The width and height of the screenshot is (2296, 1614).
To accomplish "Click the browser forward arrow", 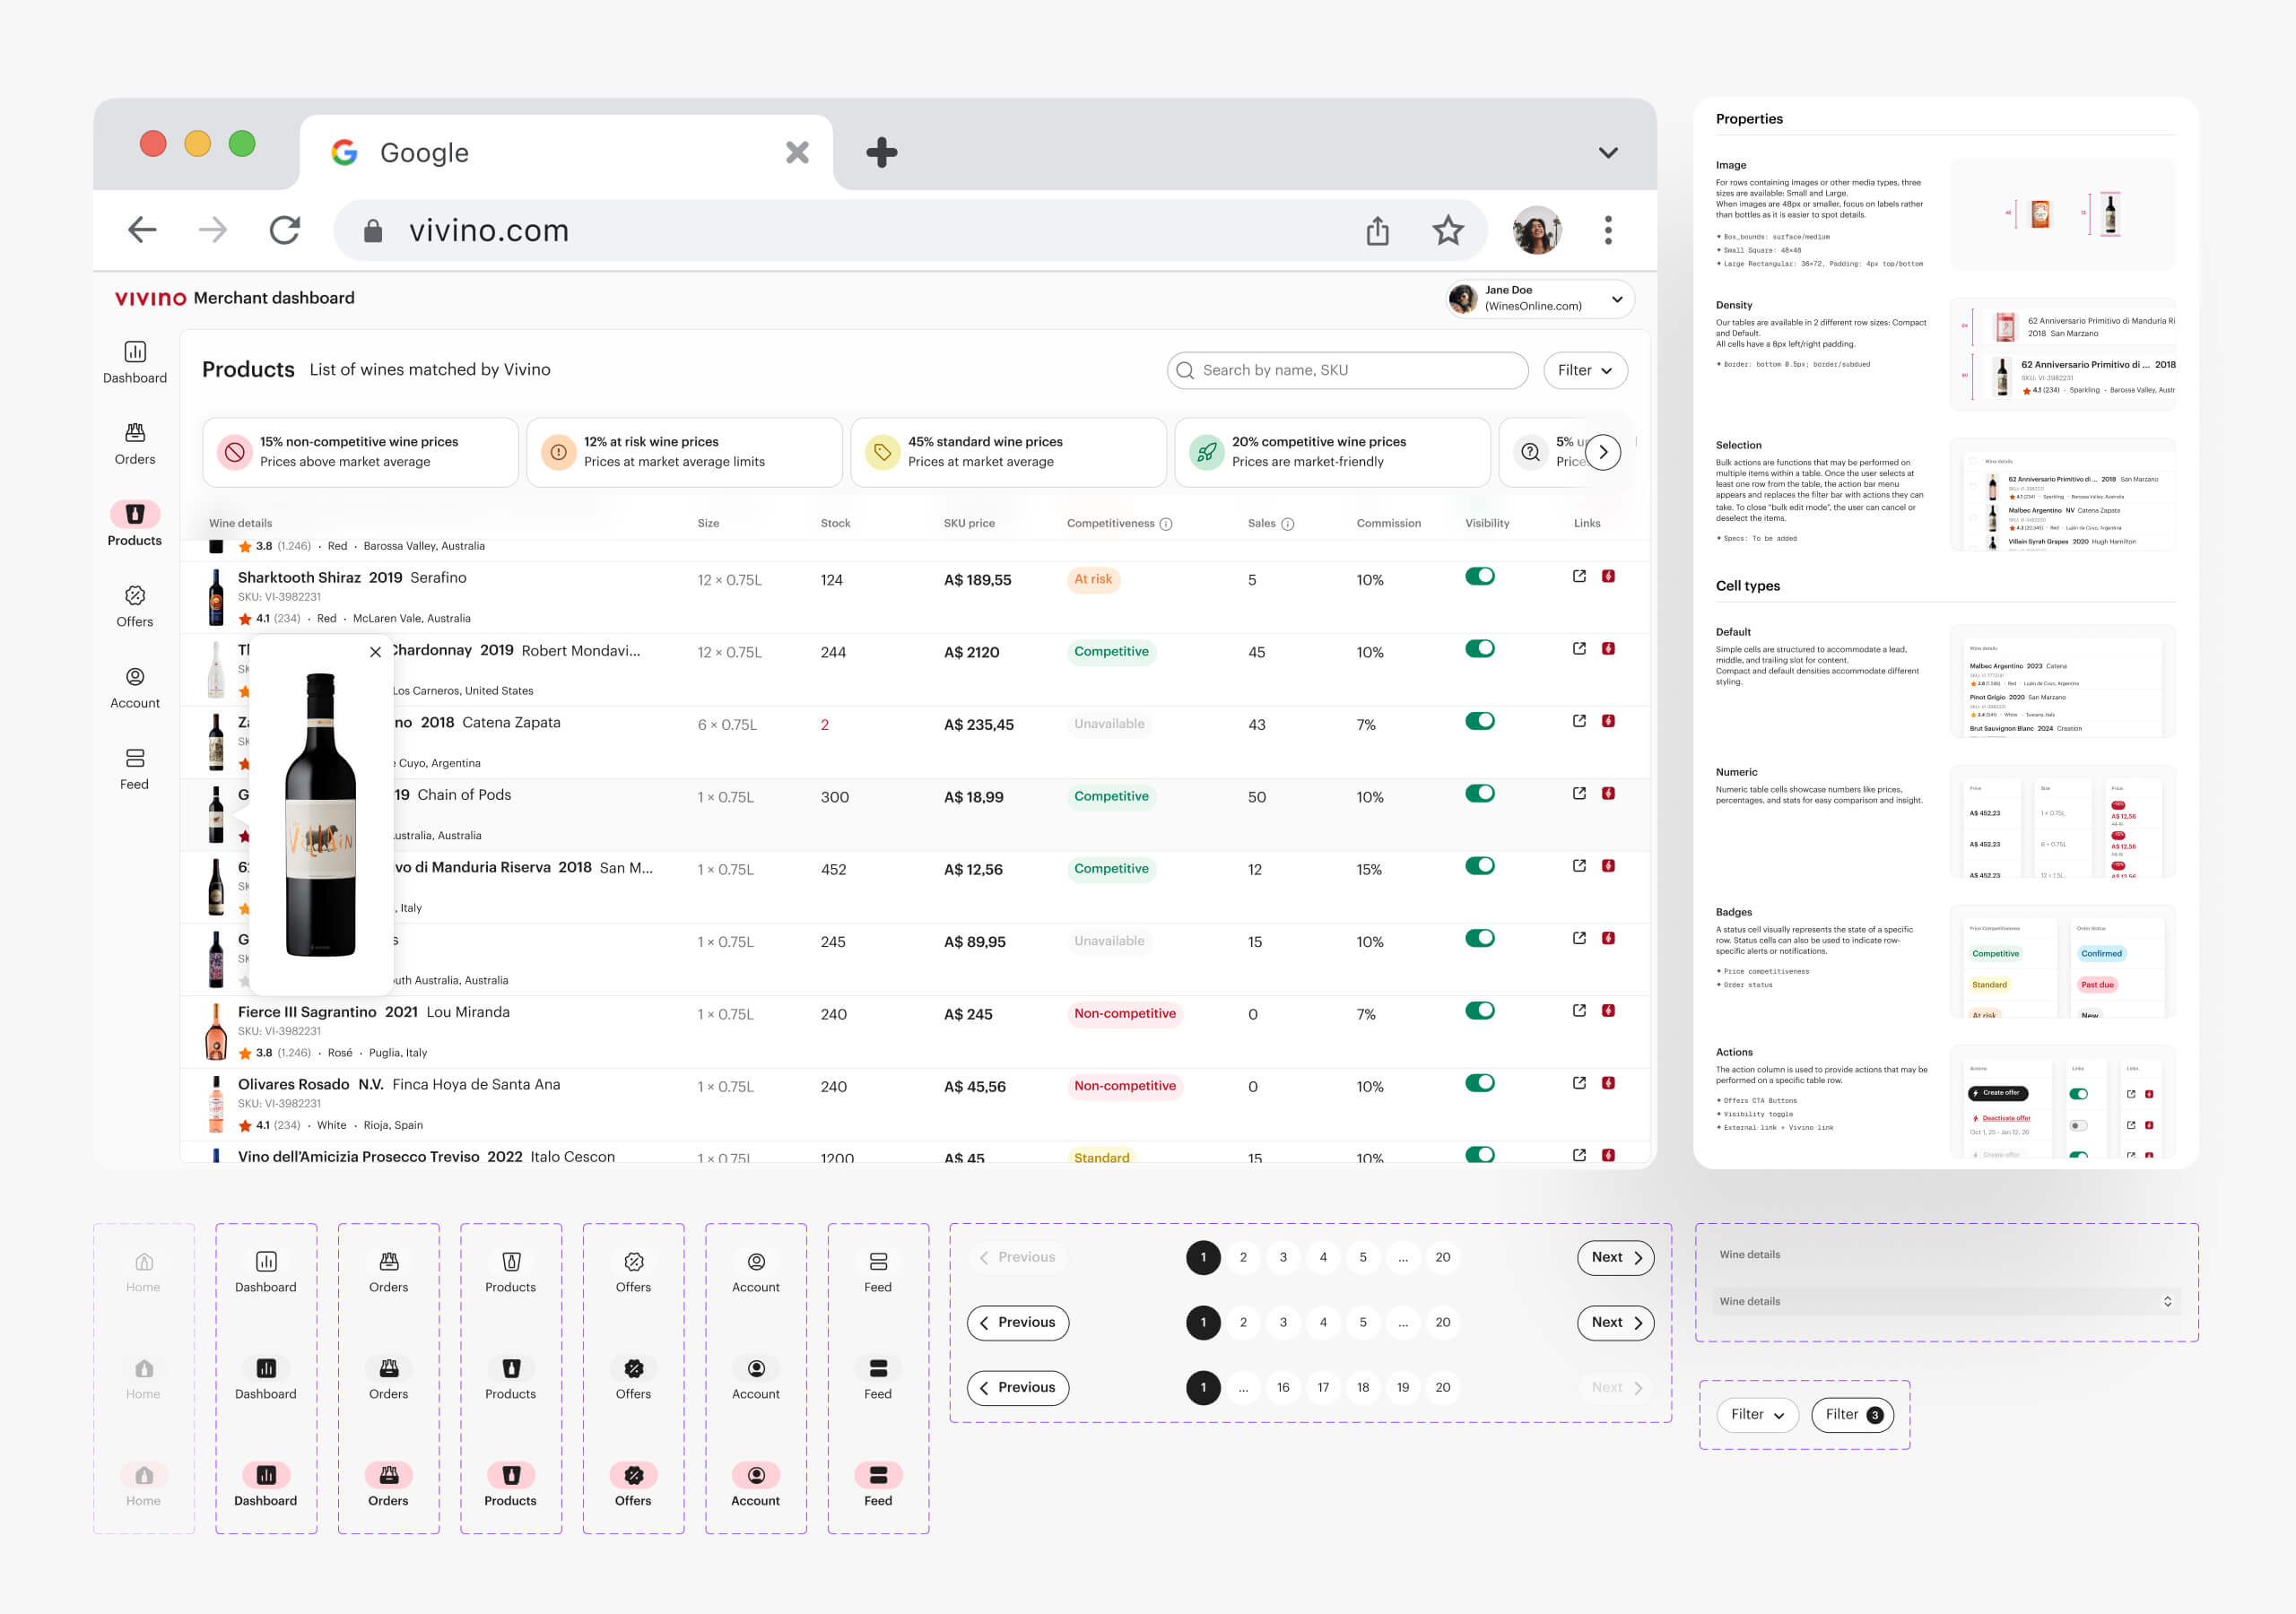I will tap(213, 230).
